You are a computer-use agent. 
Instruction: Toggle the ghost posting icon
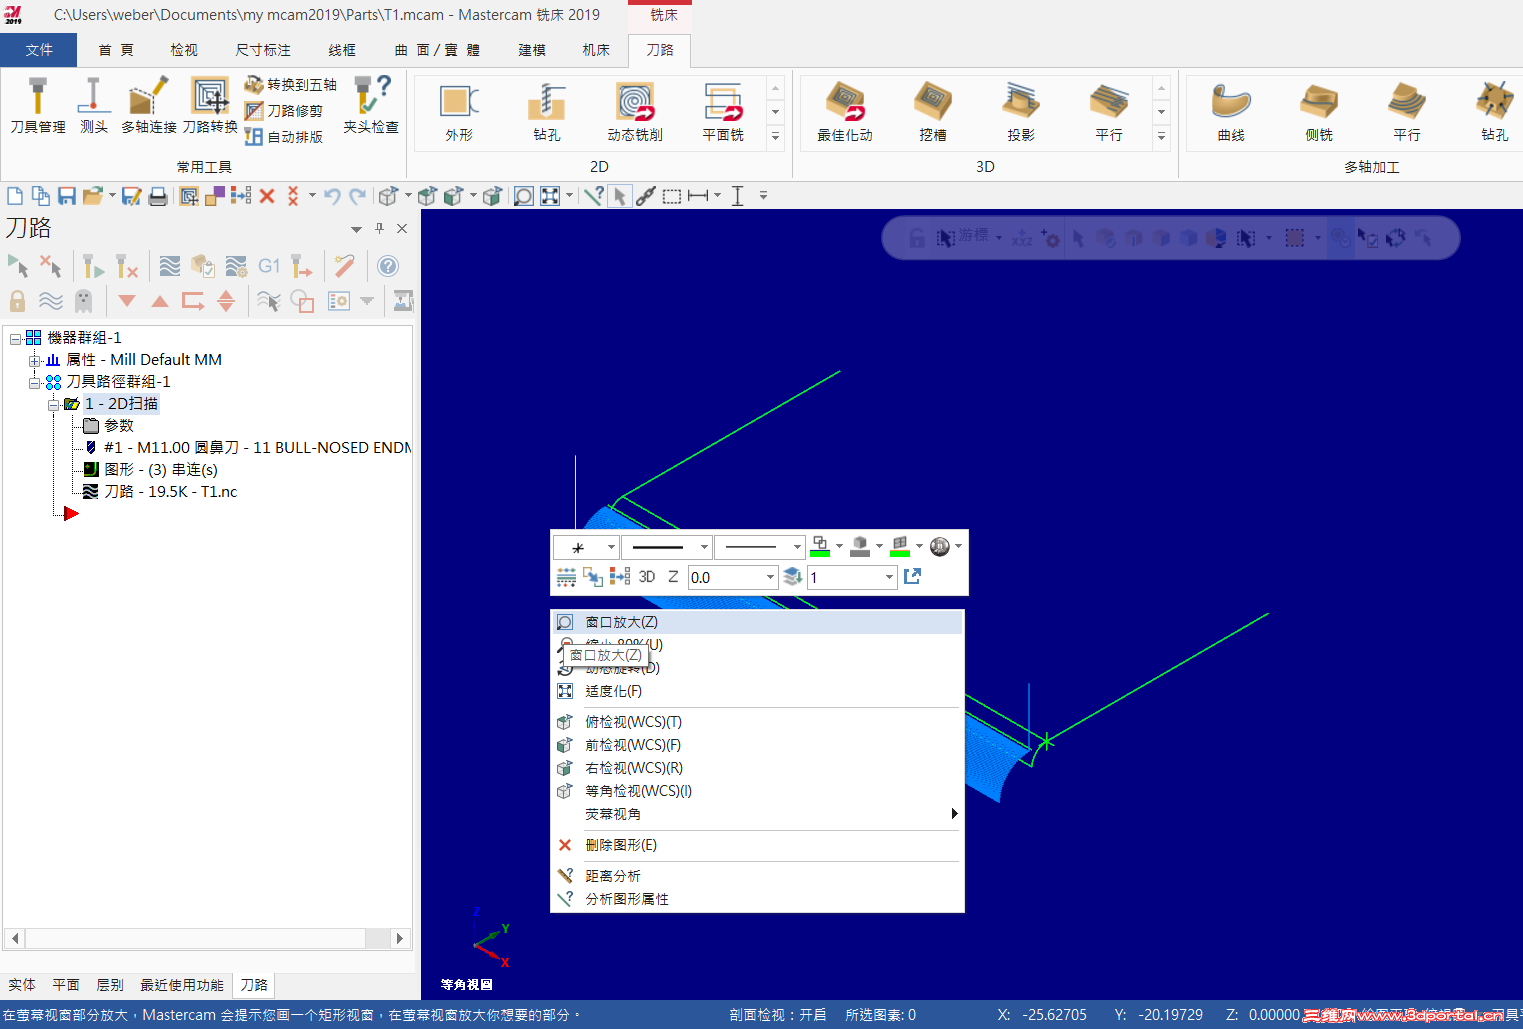point(84,301)
